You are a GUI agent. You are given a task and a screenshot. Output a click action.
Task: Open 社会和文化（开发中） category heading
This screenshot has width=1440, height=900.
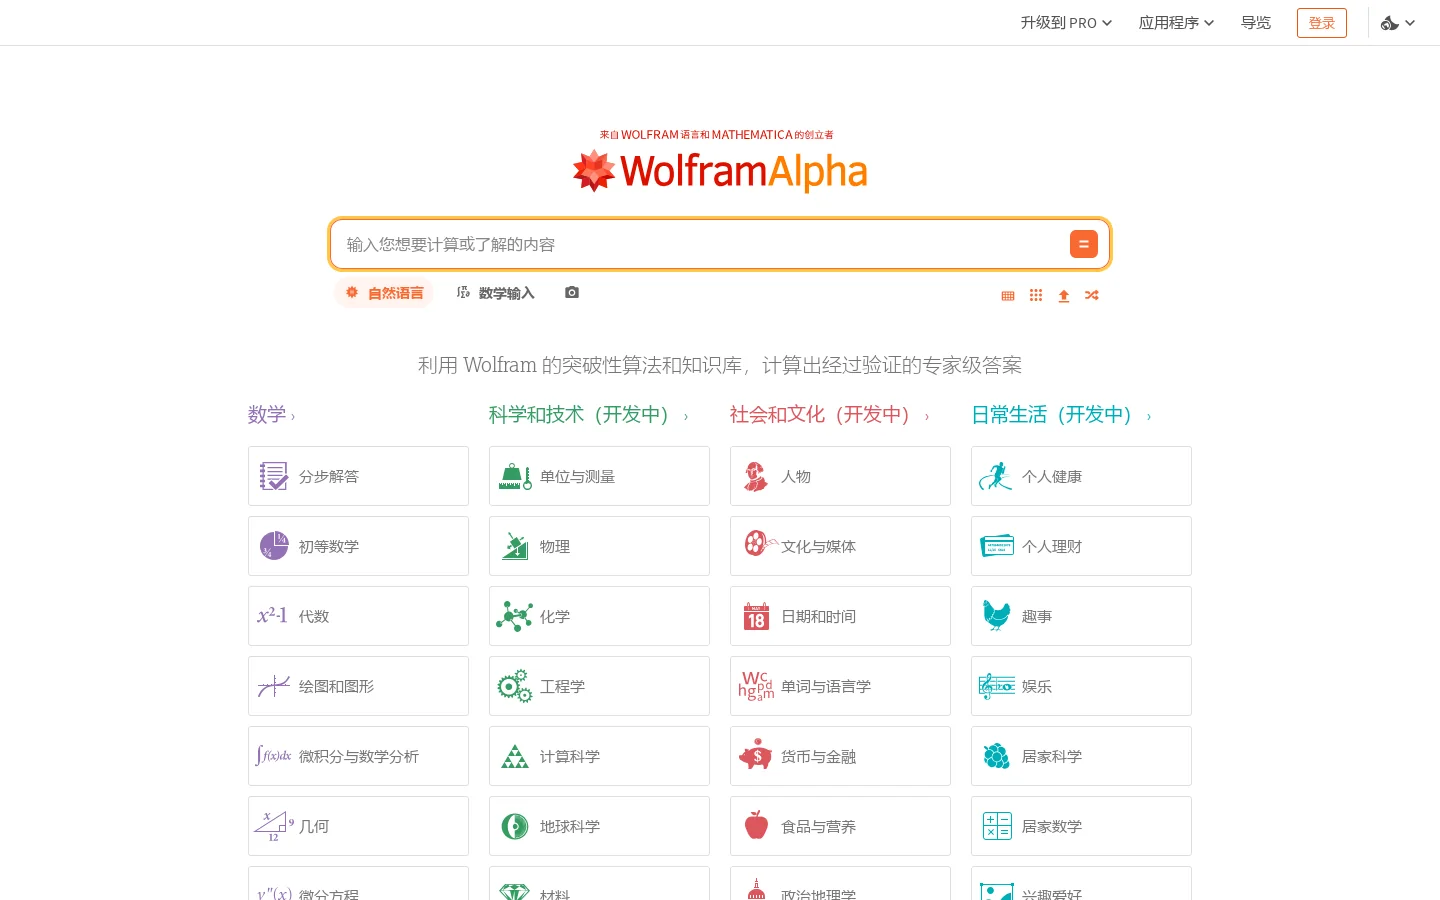point(829,415)
